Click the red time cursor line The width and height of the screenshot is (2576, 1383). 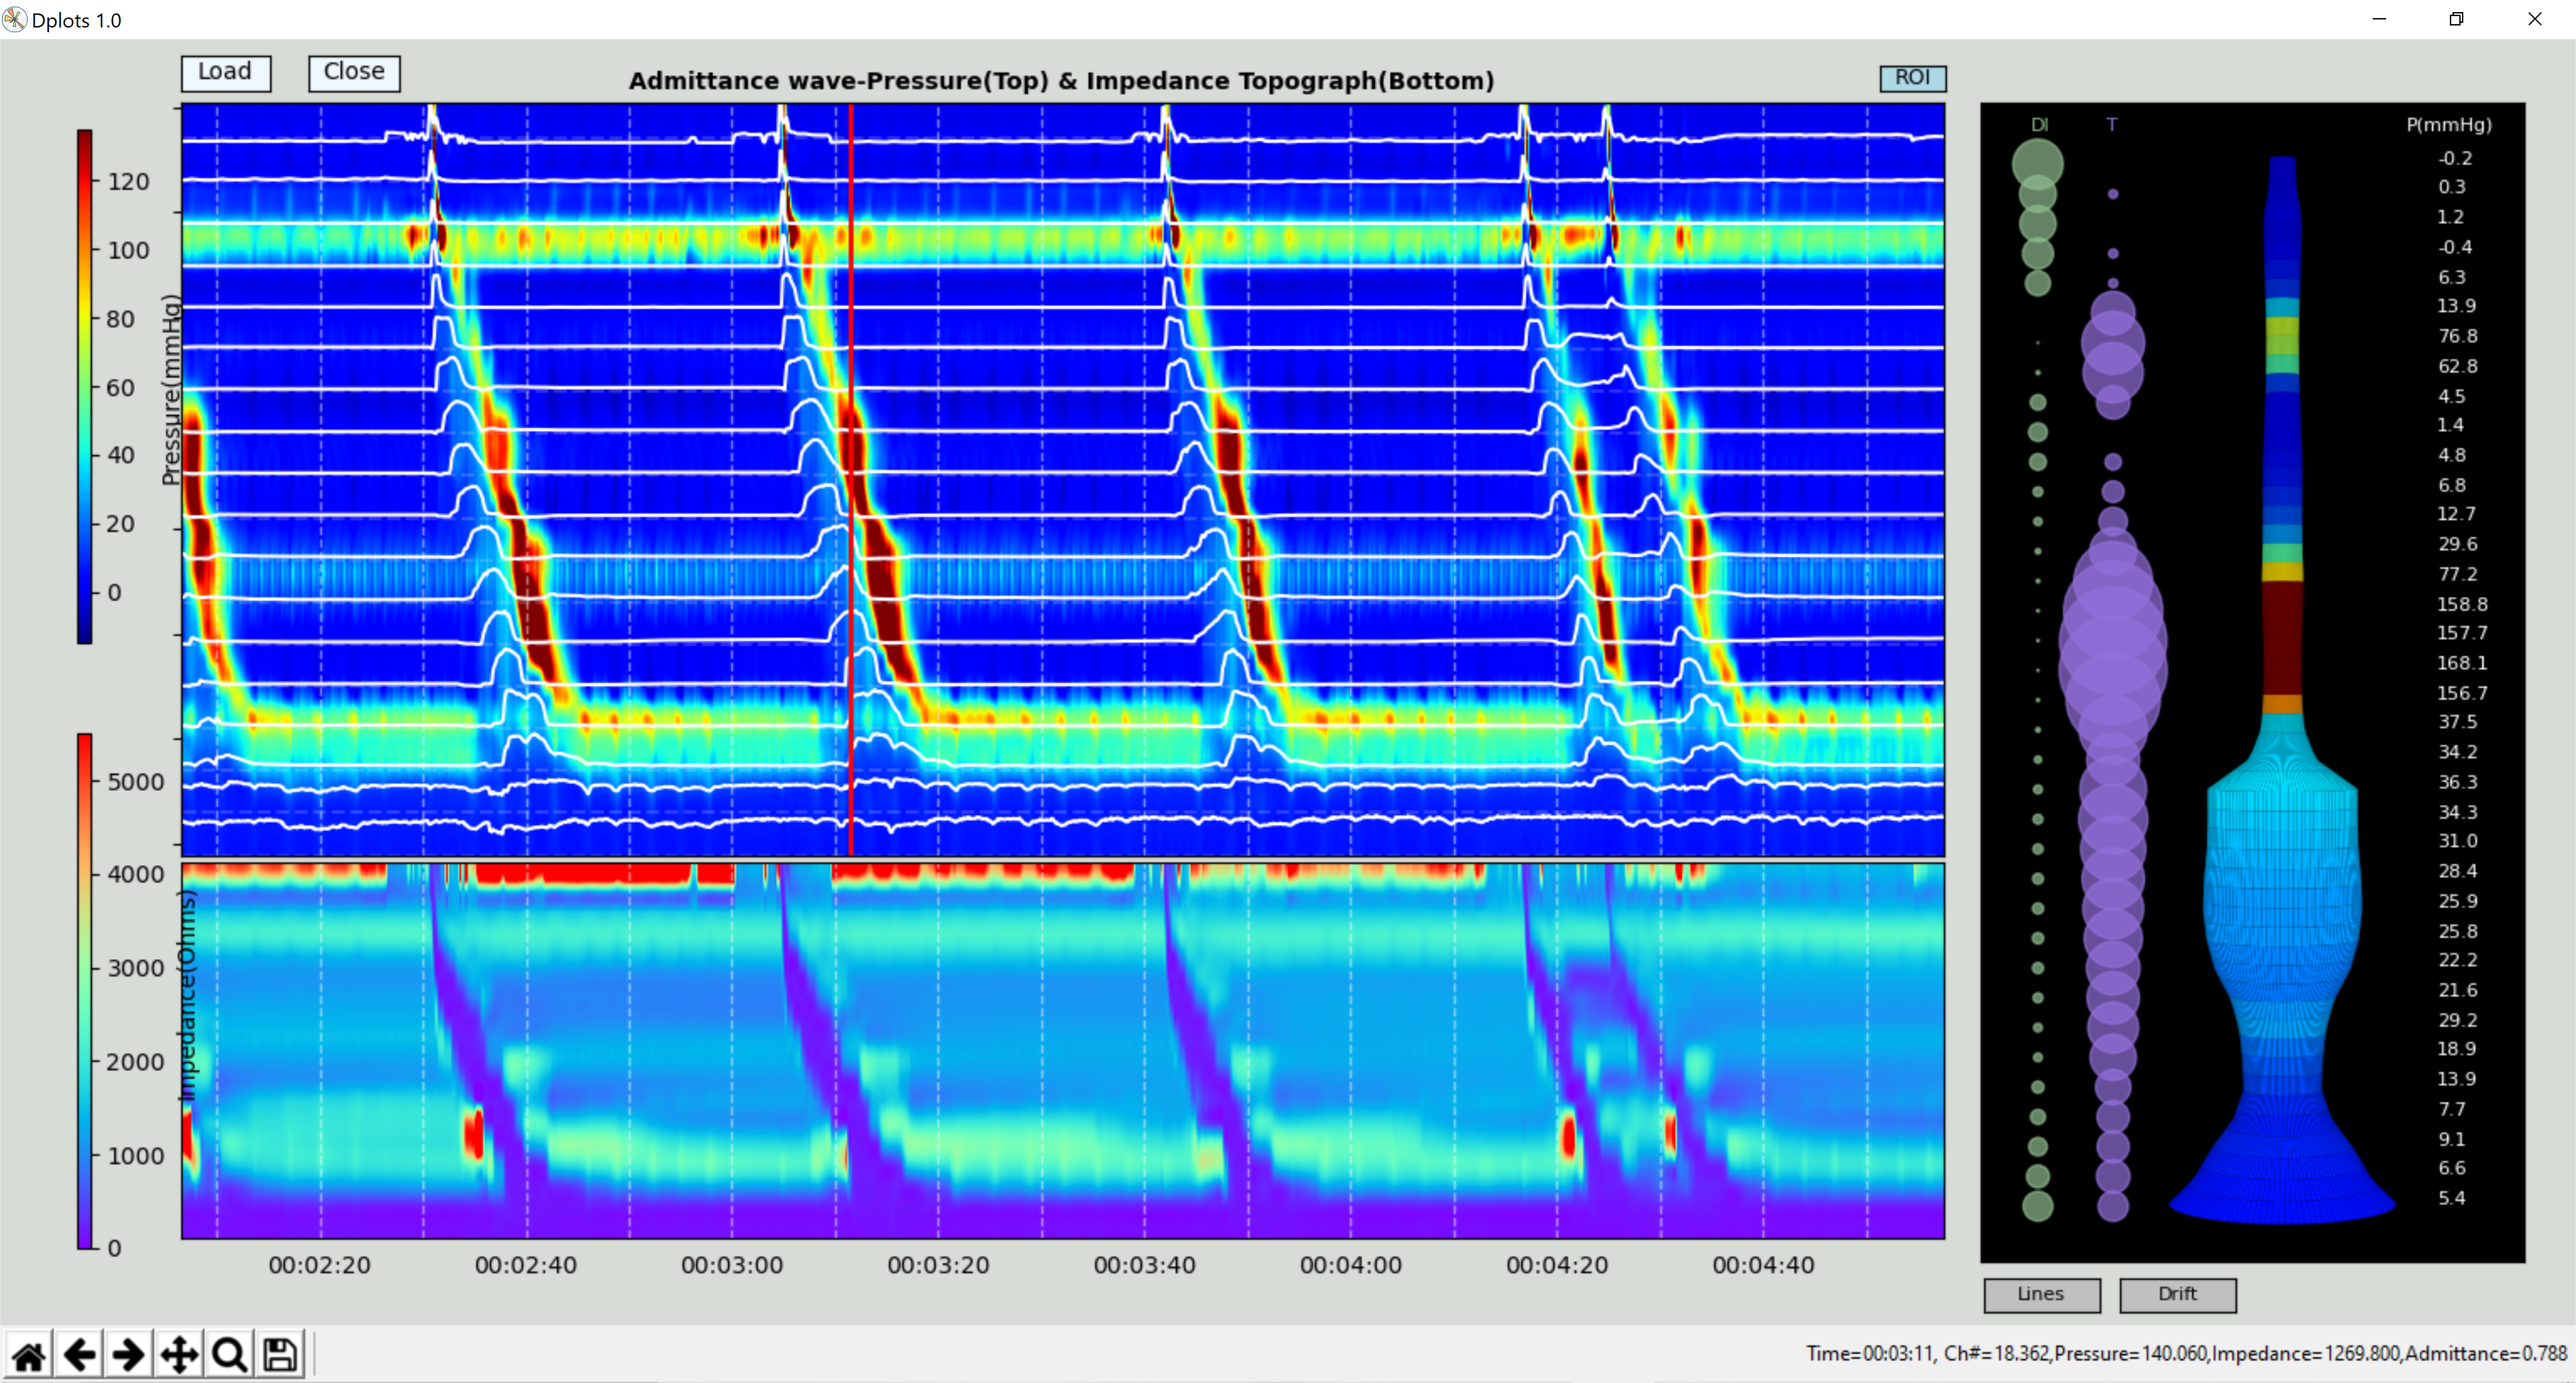pos(851,480)
